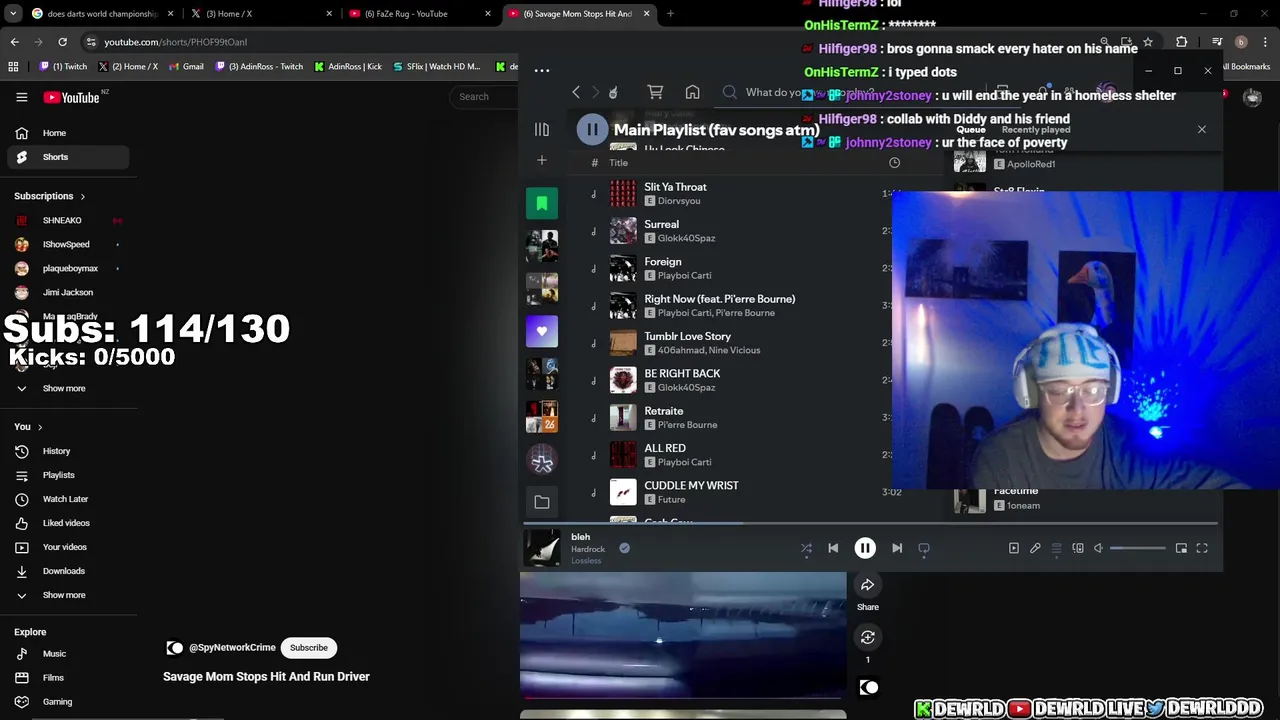Viewport: 1280px width, 720px height.
Task: Click the added-to-library checkmark beside bleh
Action: tap(624, 548)
